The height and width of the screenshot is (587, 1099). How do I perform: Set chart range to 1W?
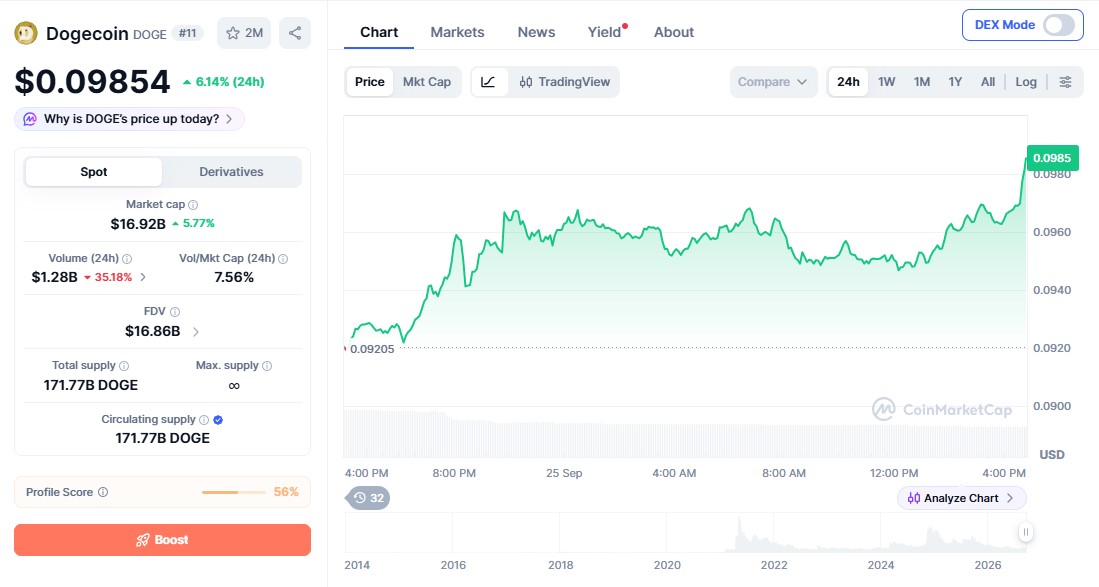887,82
